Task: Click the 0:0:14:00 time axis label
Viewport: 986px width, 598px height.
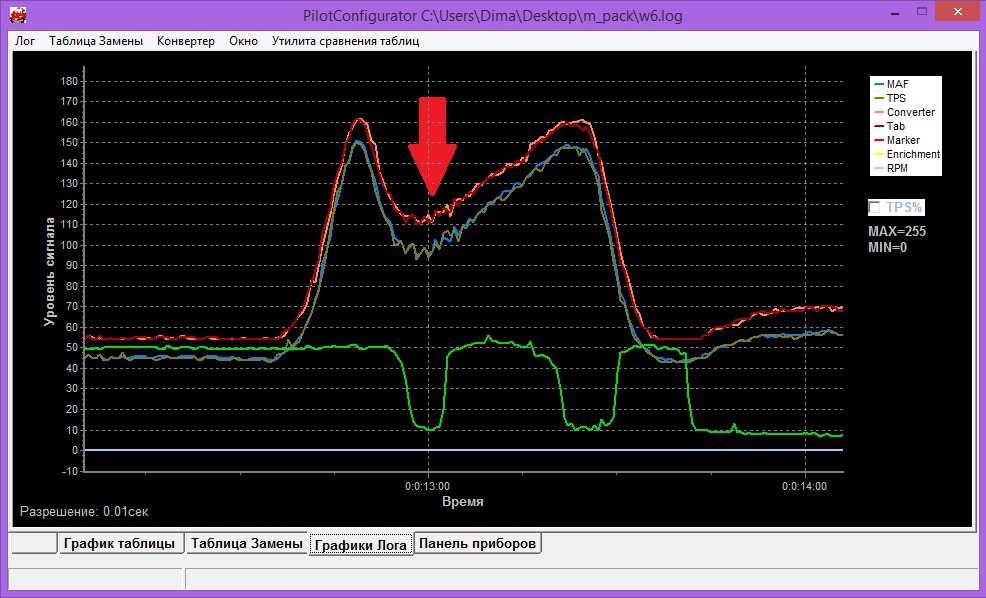Action: tap(804, 487)
